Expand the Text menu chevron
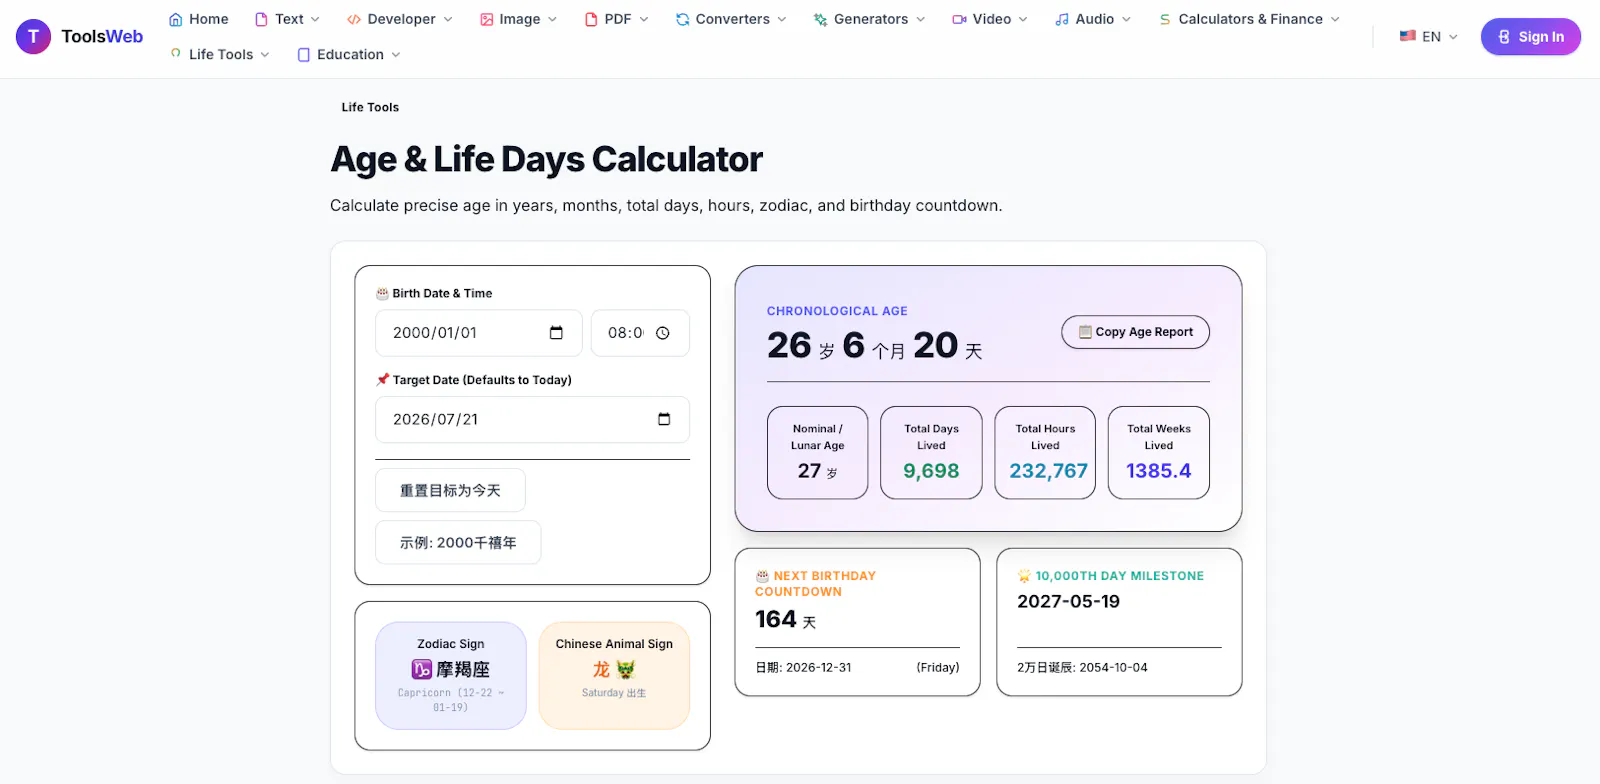The image size is (1600, 784). pyautogui.click(x=315, y=19)
